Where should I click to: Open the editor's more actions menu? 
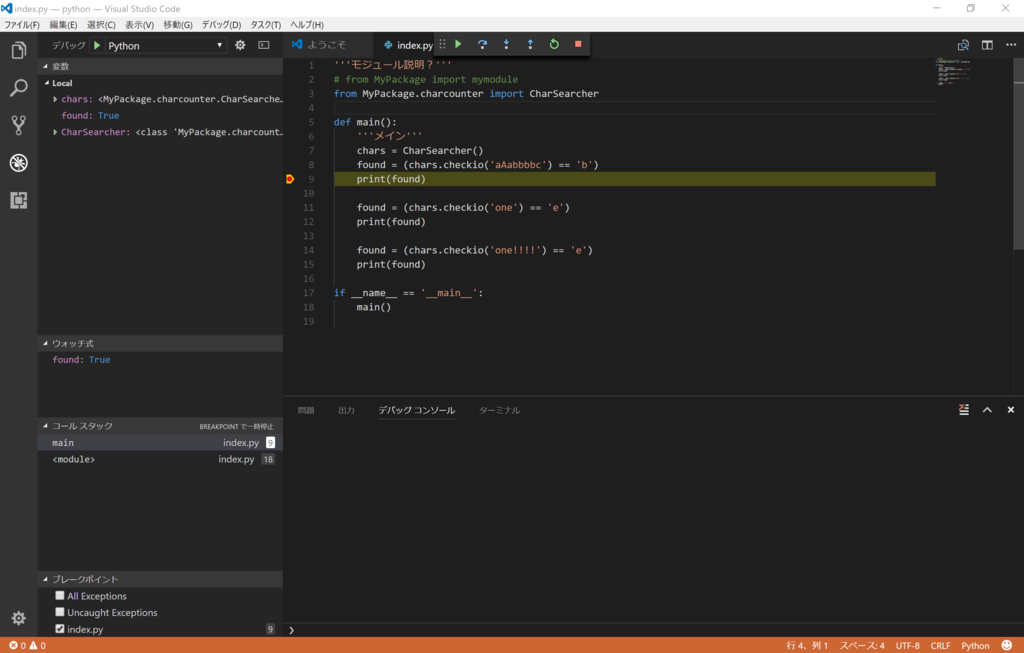click(x=1011, y=44)
